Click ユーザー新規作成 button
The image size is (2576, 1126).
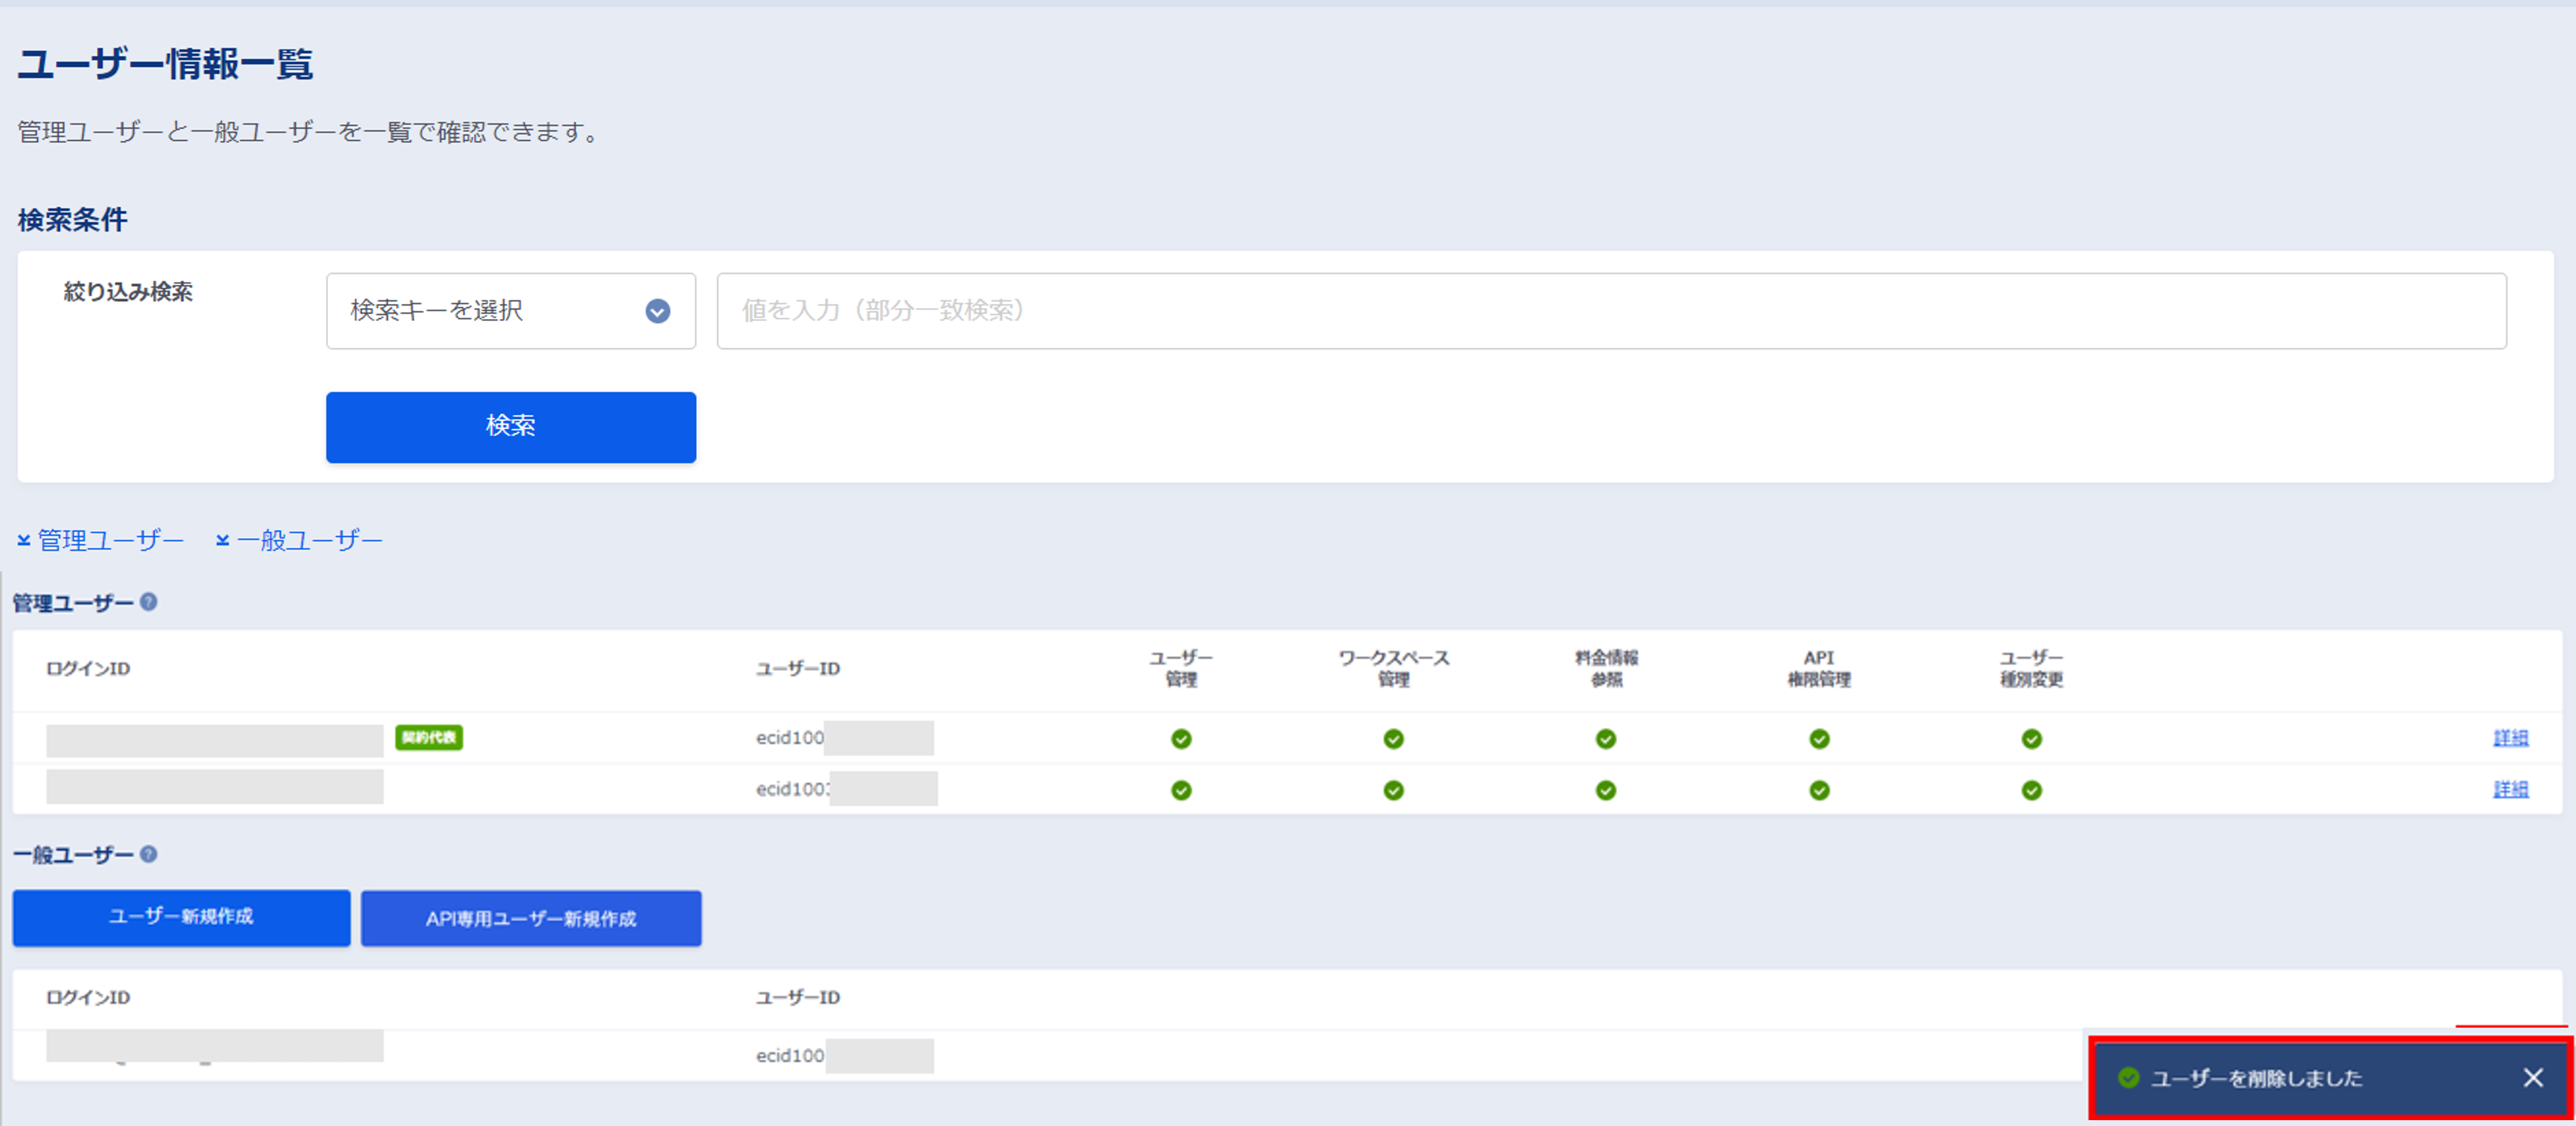[x=181, y=917]
